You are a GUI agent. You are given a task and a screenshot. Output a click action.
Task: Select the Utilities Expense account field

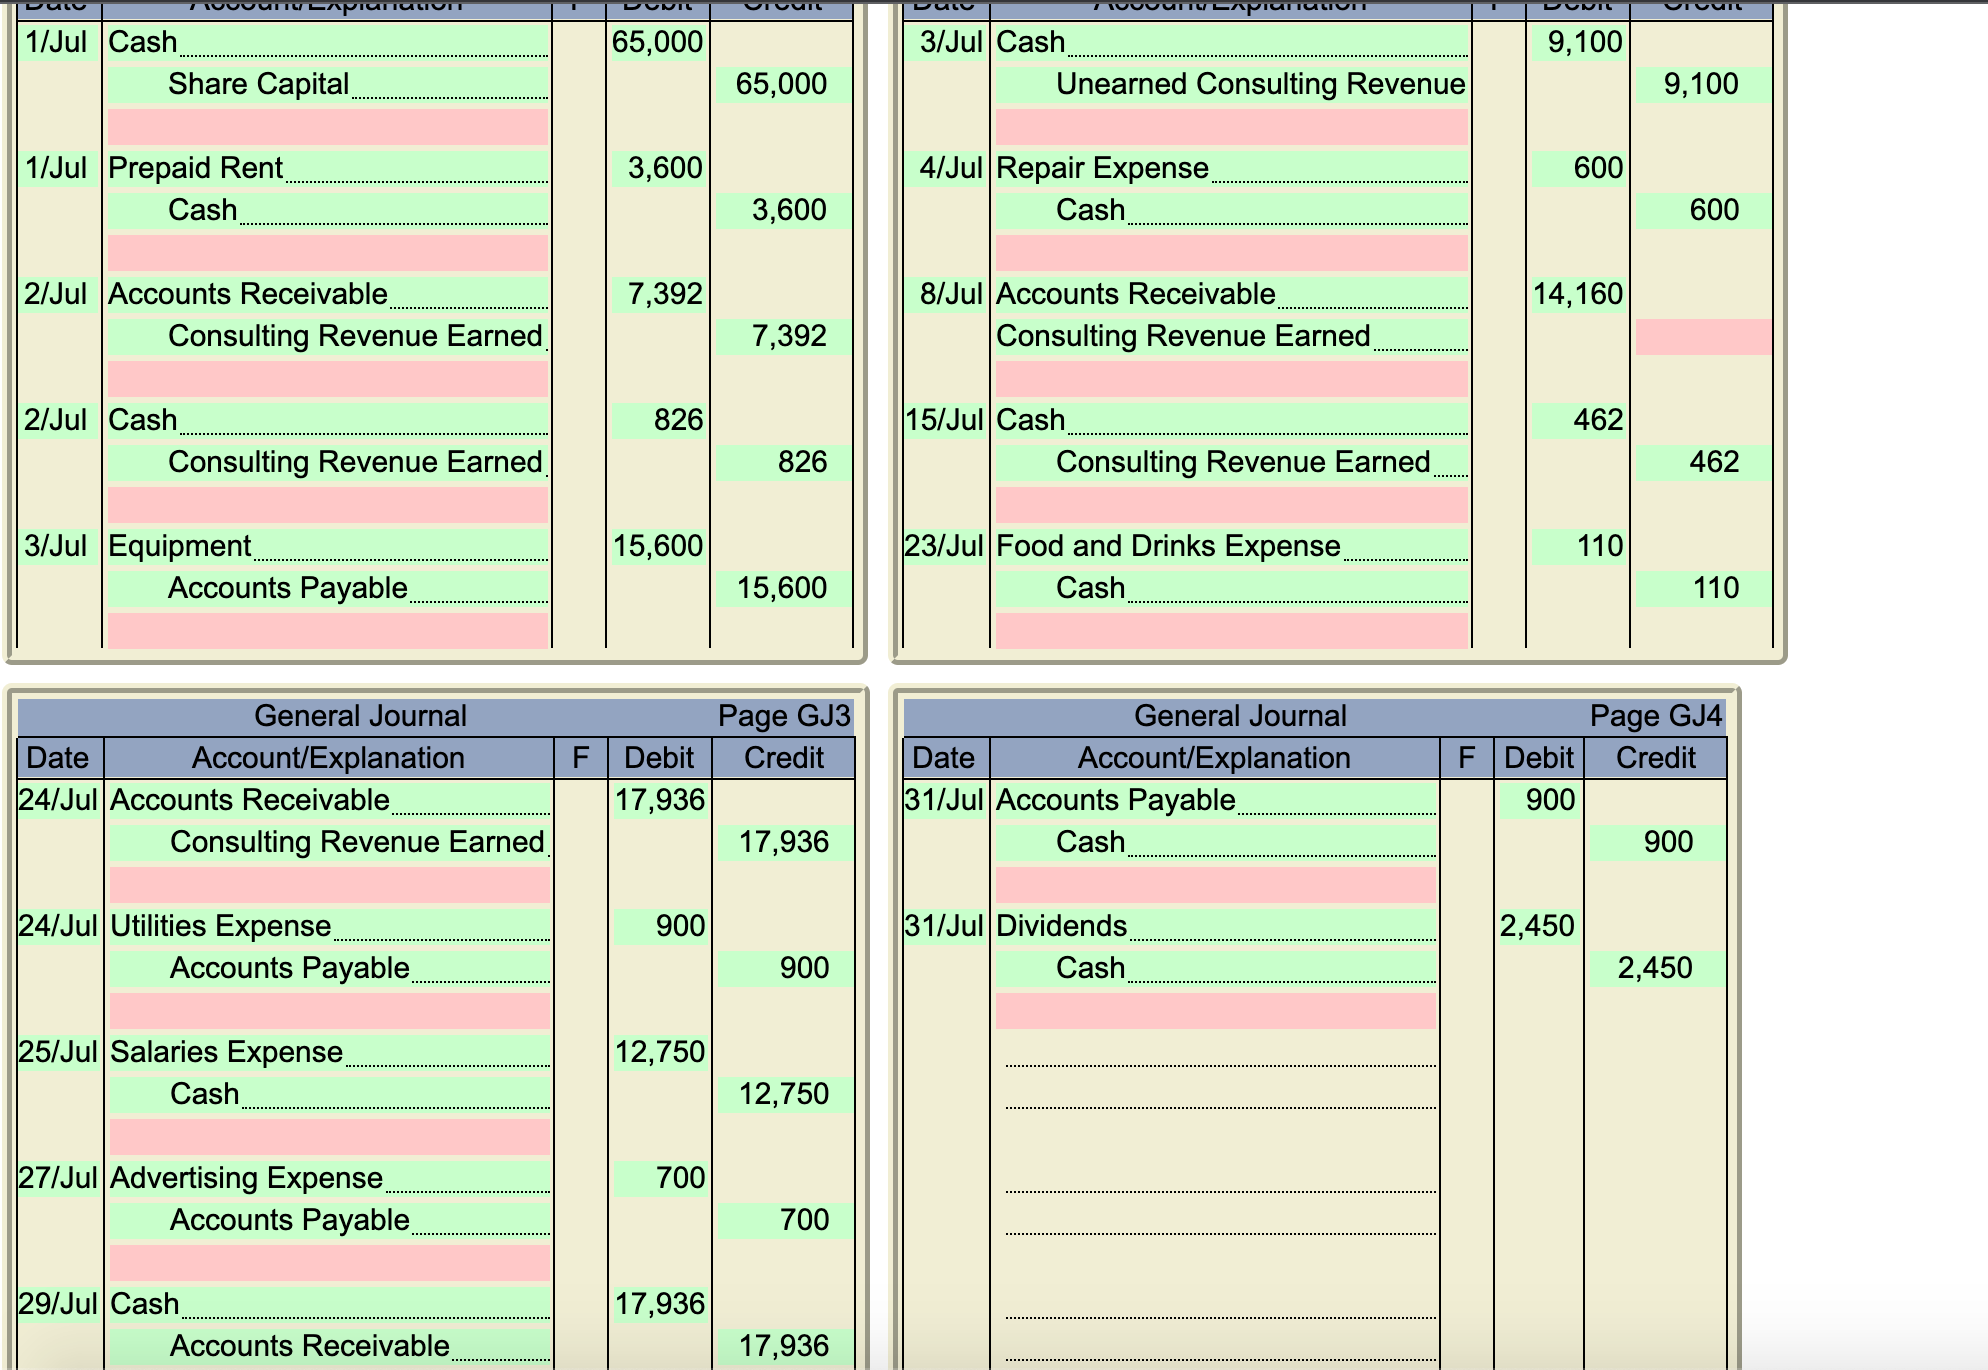(x=328, y=926)
